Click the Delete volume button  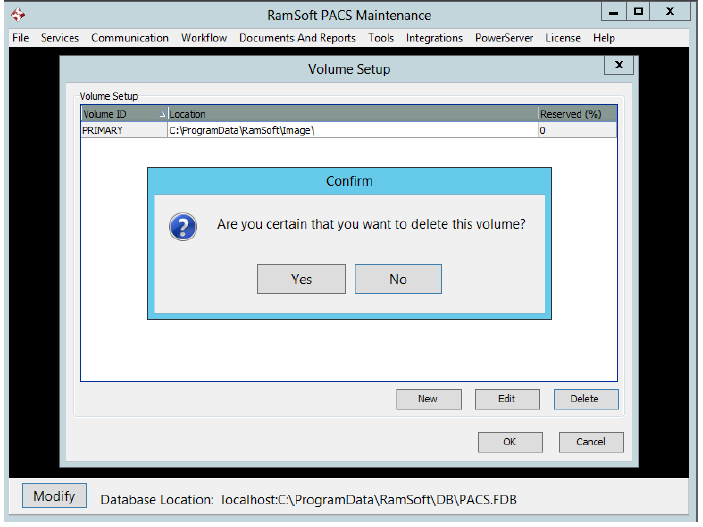[x=585, y=399]
